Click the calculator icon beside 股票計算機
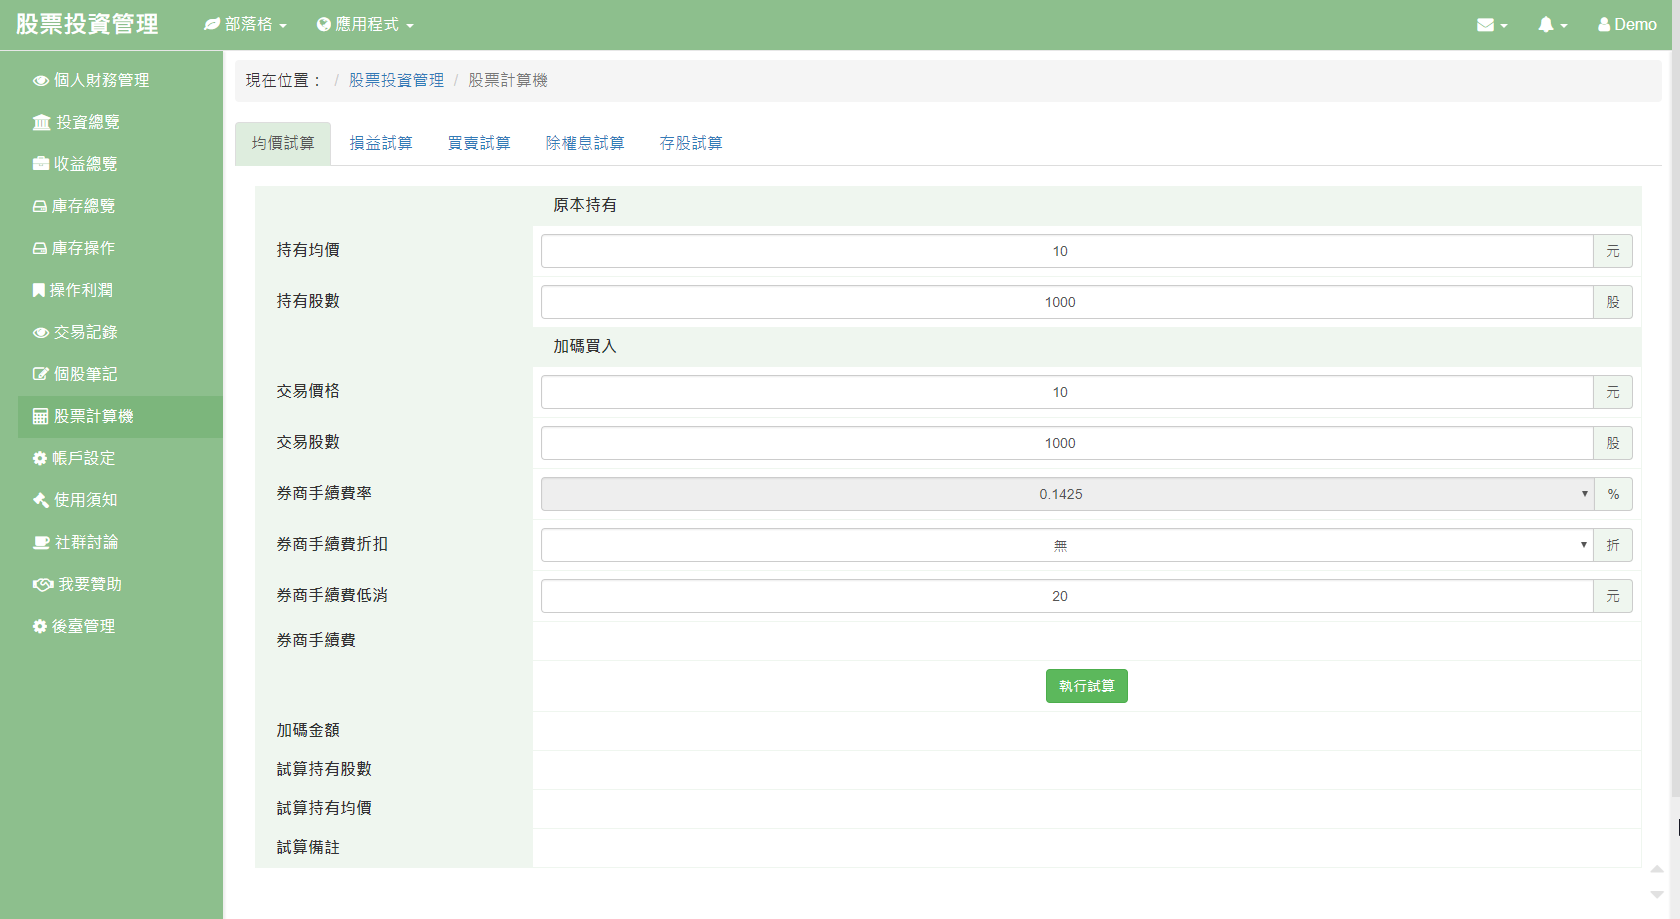 pos(40,416)
